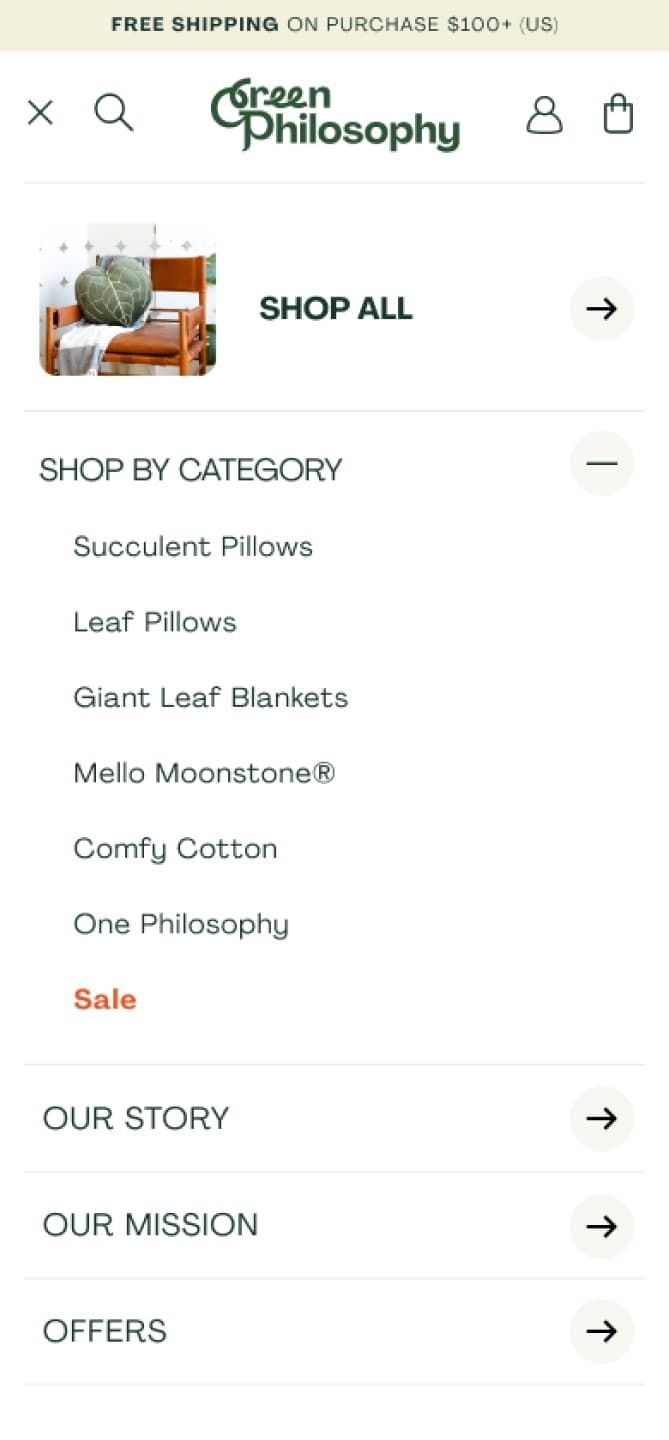Image resolution: width=669 pixels, height=1440 pixels.
Task: Select the Comfy Cotton category
Action: coord(175,848)
